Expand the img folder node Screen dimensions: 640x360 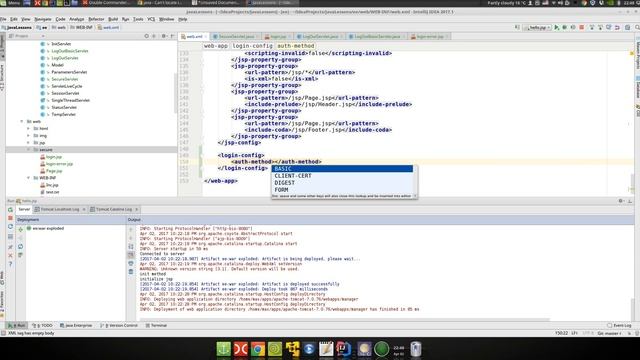click(29, 136)
